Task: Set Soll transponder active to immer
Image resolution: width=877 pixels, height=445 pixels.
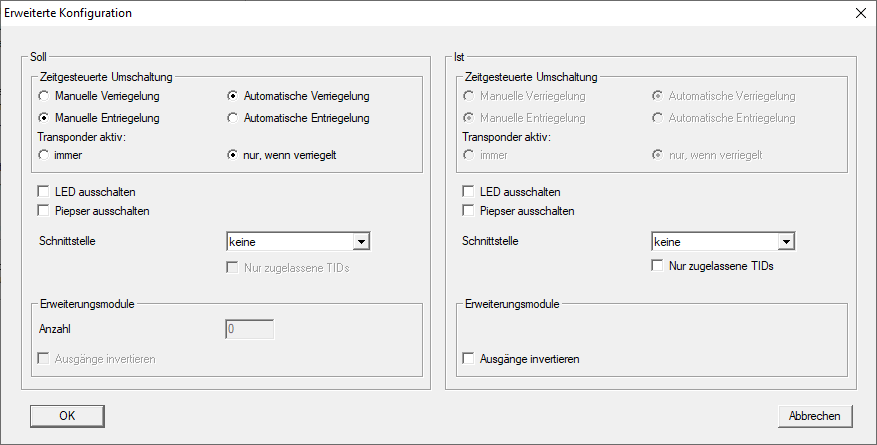Action: point(43,155)
